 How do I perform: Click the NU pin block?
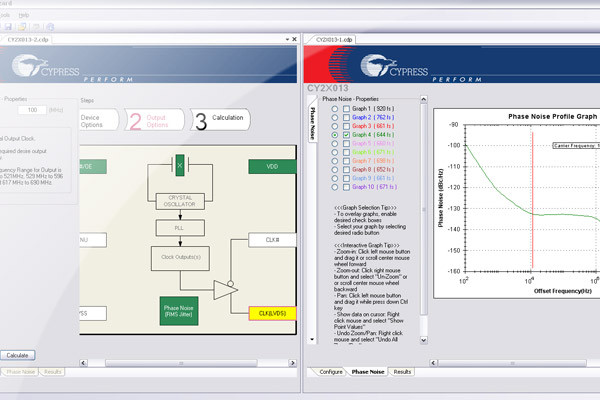[x=93, y=240]
